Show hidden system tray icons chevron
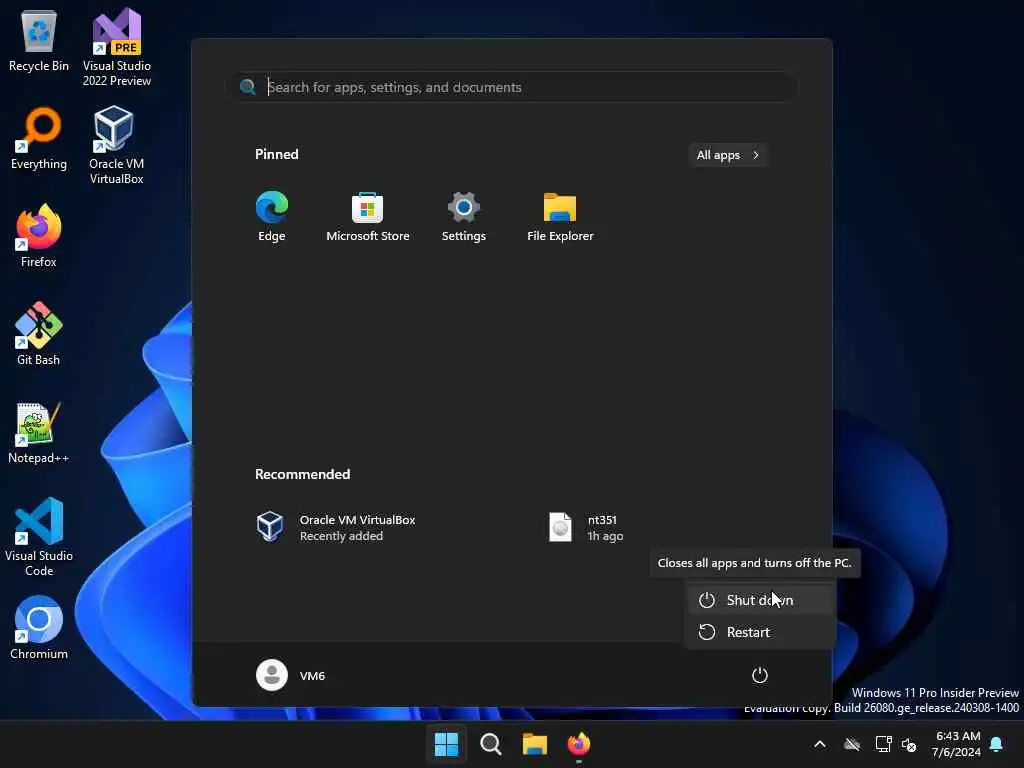Image resolution: width=1024 pixels, height=768 pixels. [x=820, y=744]
